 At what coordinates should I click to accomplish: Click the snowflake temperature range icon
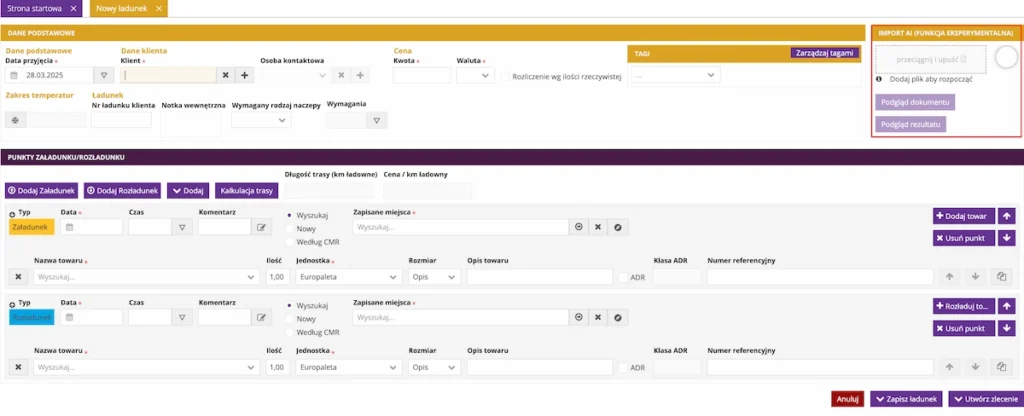pyautogui.click(x=15, y=120)
